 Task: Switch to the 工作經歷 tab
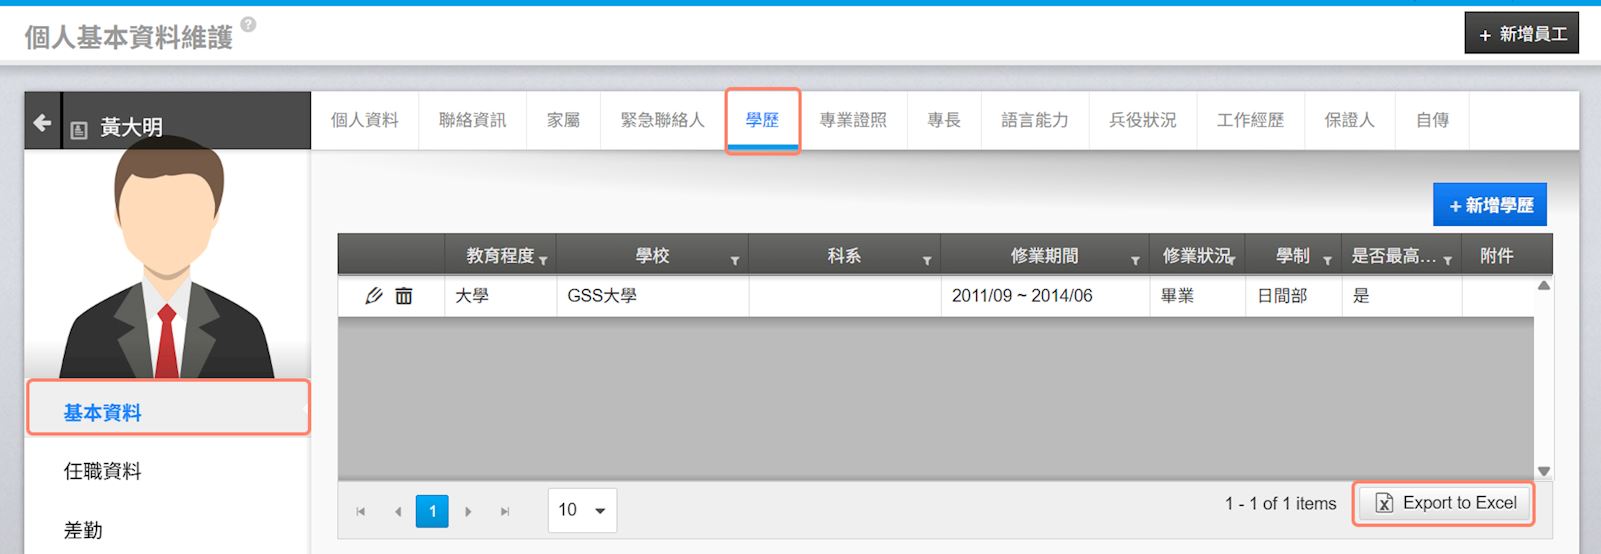pos(1250,120)
